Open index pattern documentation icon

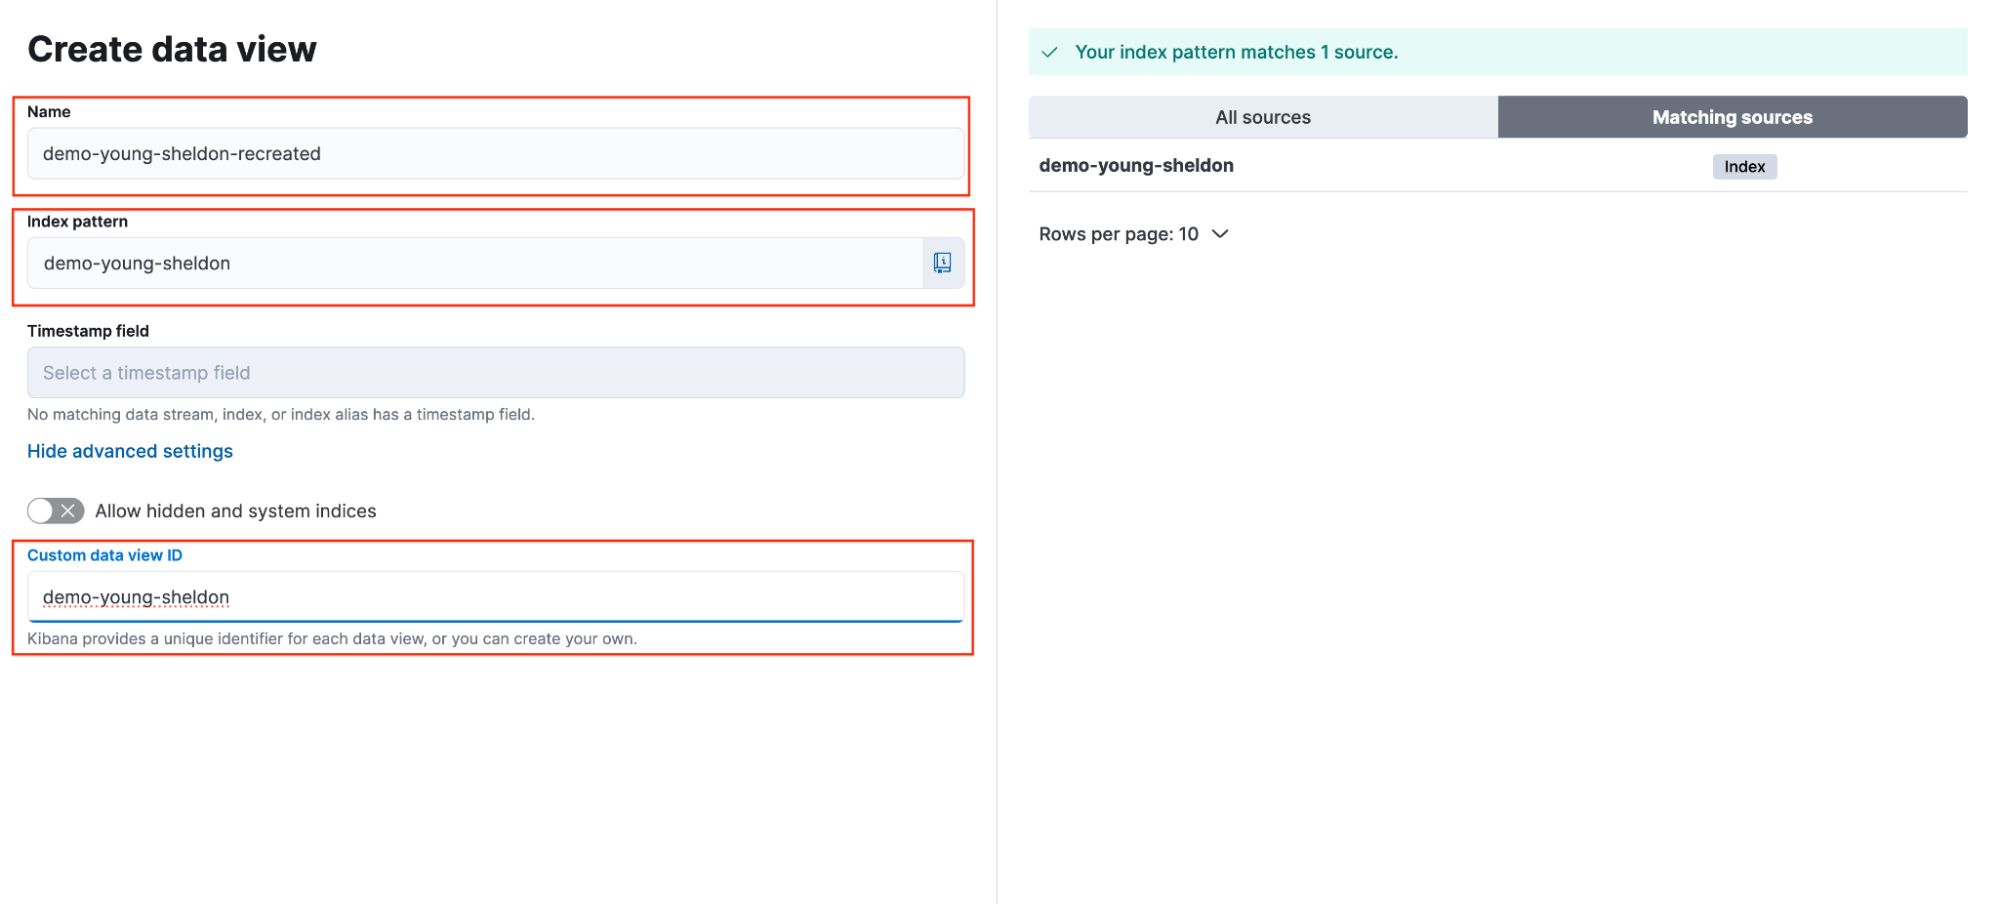click(942, 263)
